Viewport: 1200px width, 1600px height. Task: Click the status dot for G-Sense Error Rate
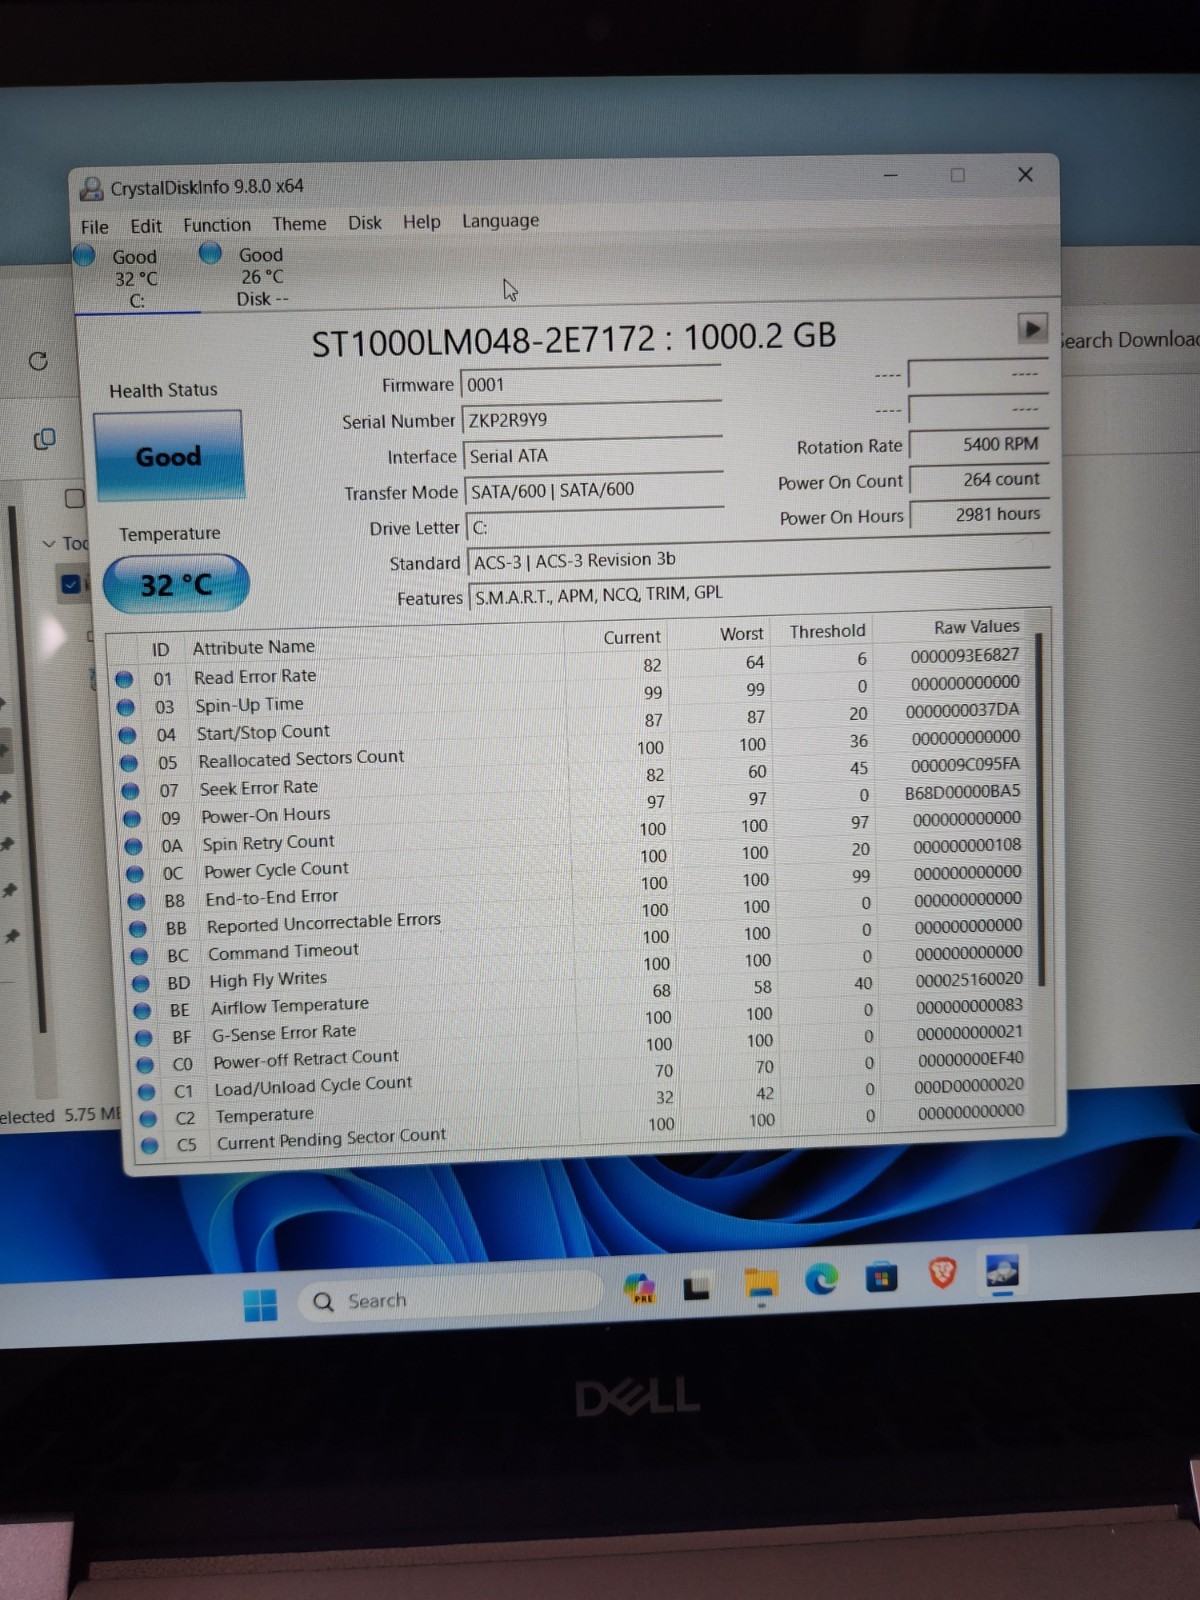[143, 1037]
